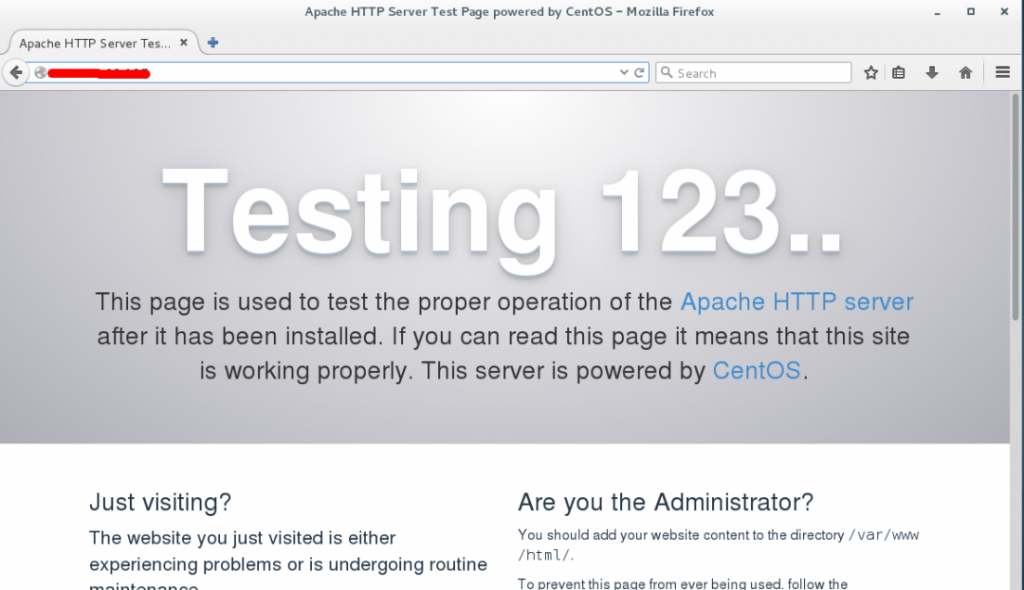This screenshot has width=1024, height=590.
Task: Open the downloads arrow icon
Action: 932,73
